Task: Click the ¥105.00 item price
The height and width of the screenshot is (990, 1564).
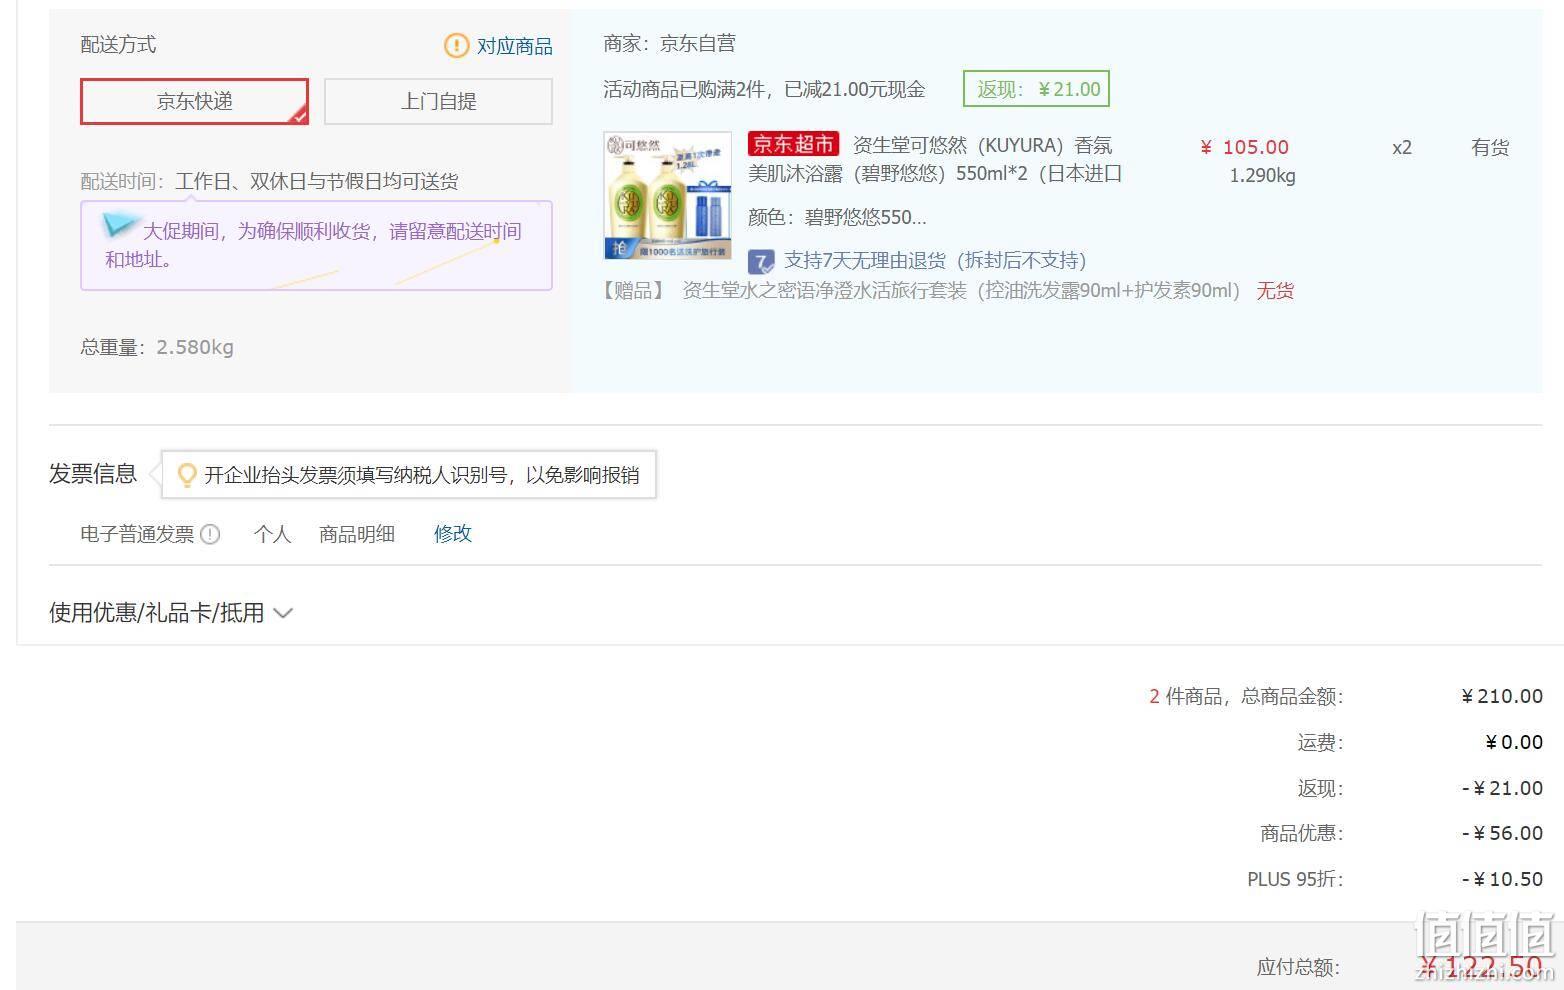Action: 1244,147
